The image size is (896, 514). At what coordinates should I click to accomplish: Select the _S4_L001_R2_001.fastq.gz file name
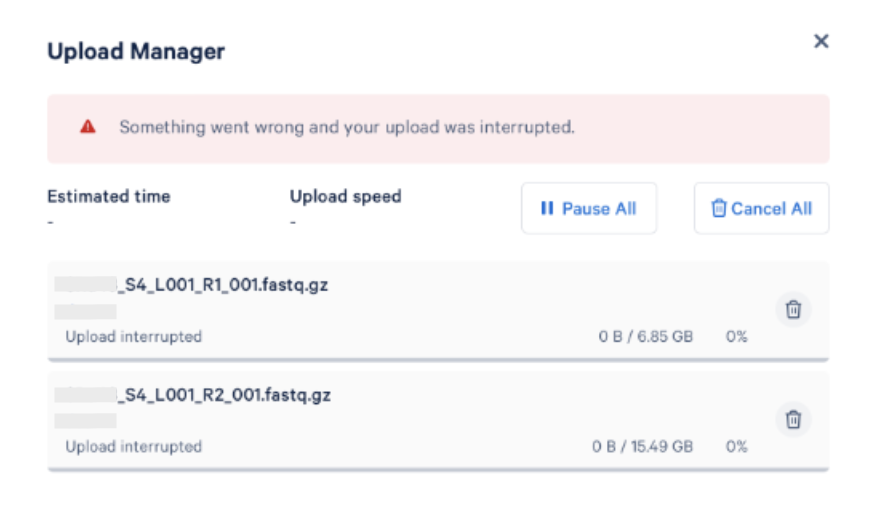click(x=224, y=395)
